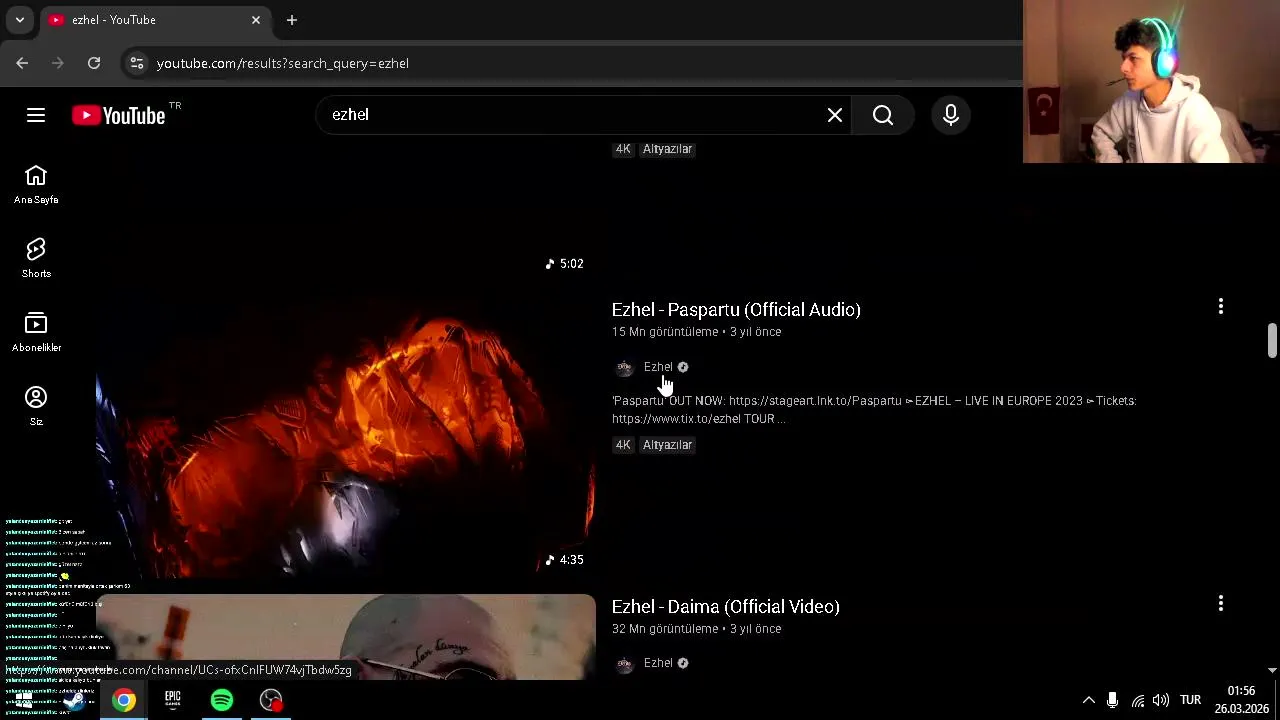
Task: Open options menu for Daima video
Action: 1221,603
